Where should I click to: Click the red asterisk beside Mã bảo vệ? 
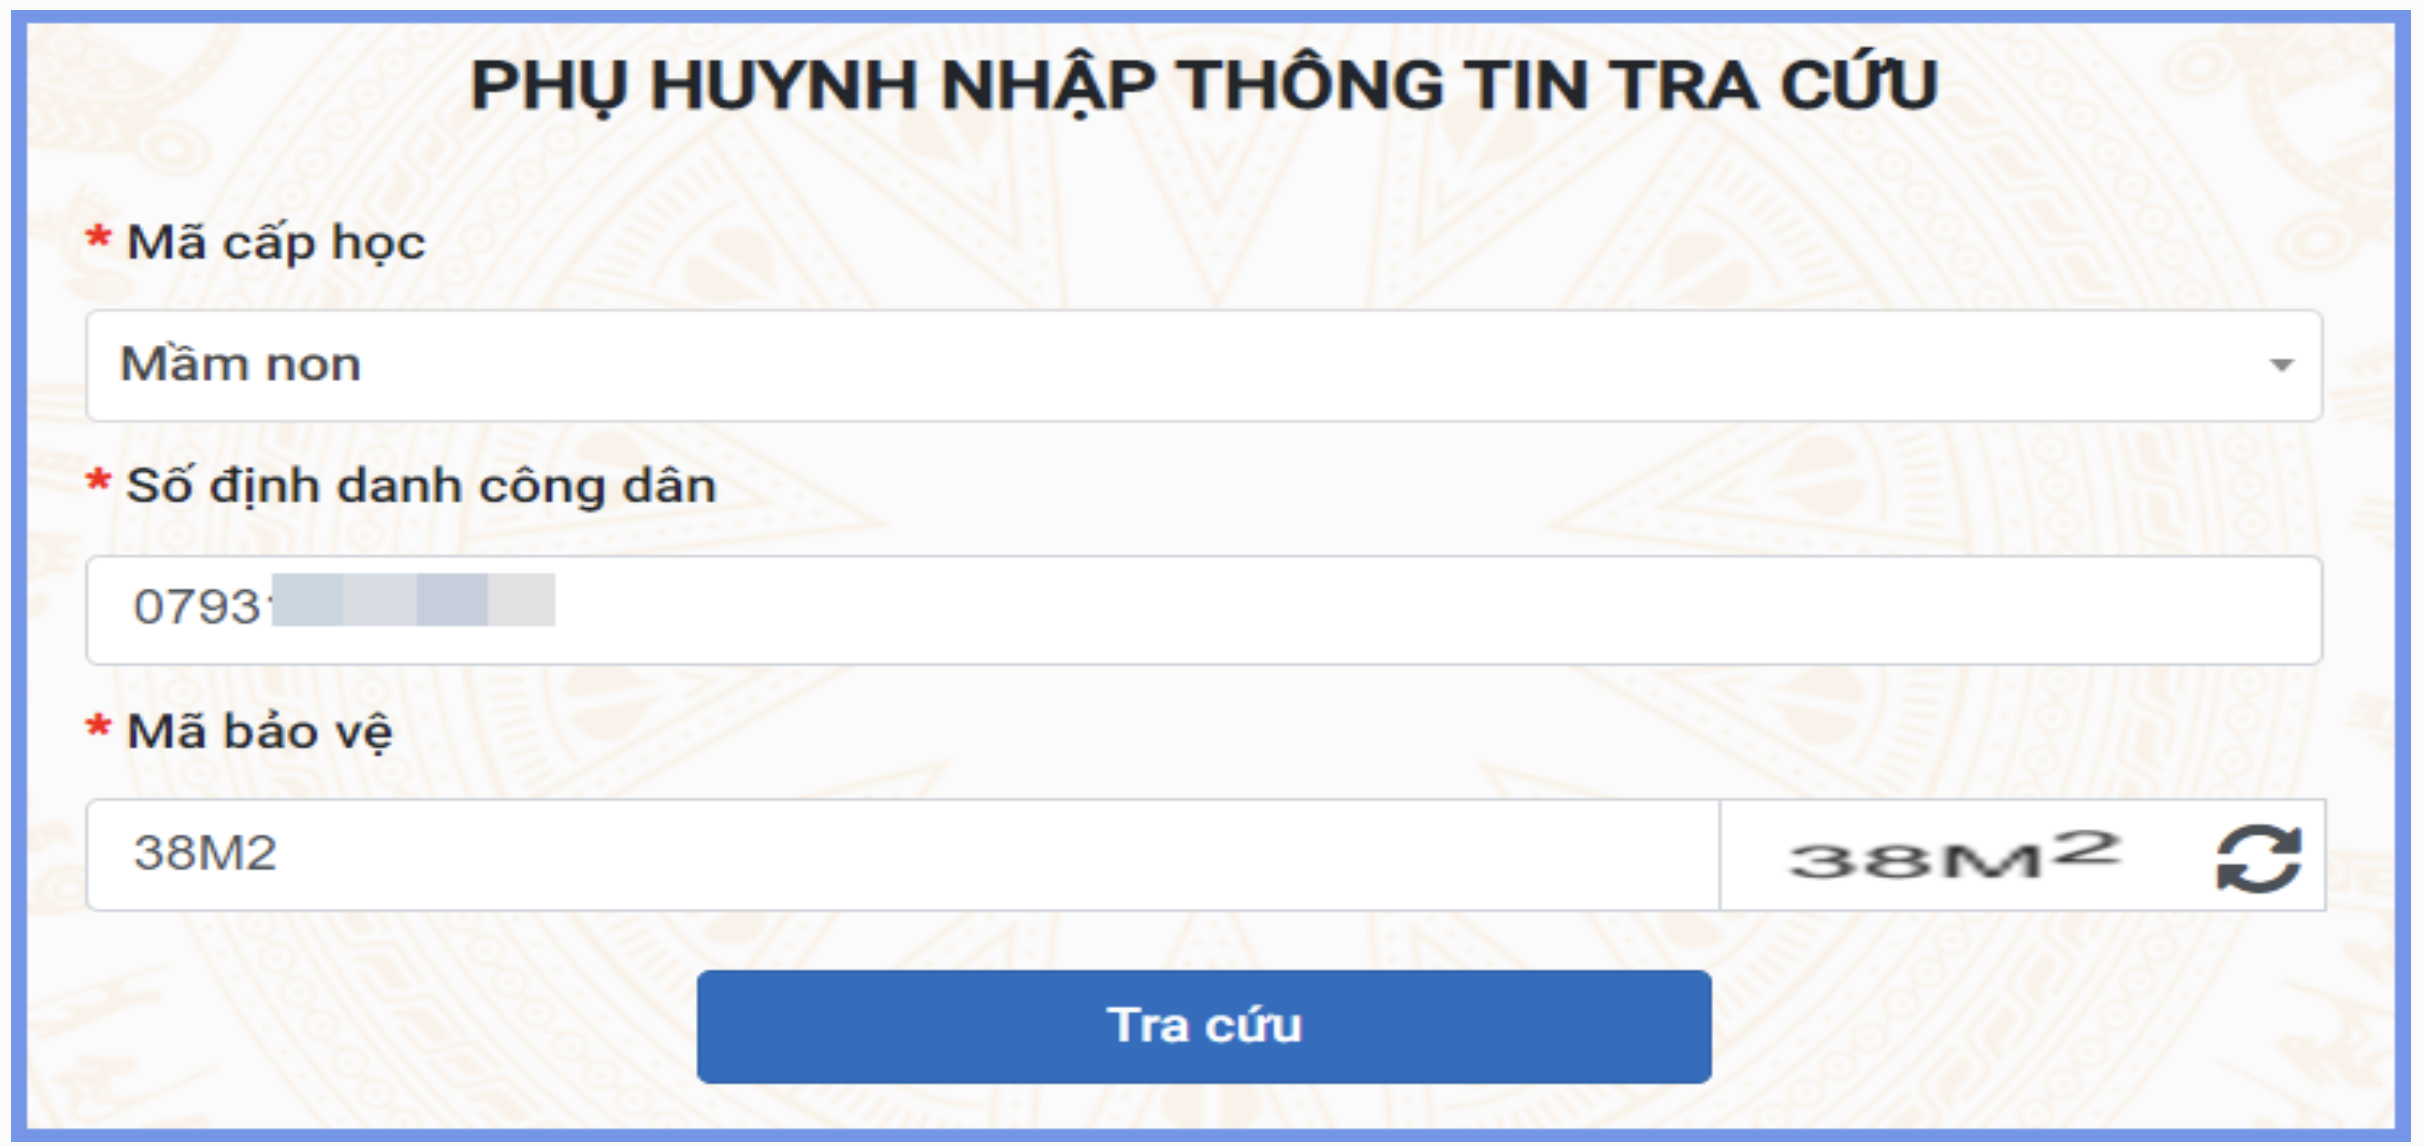tap(98, 726)
